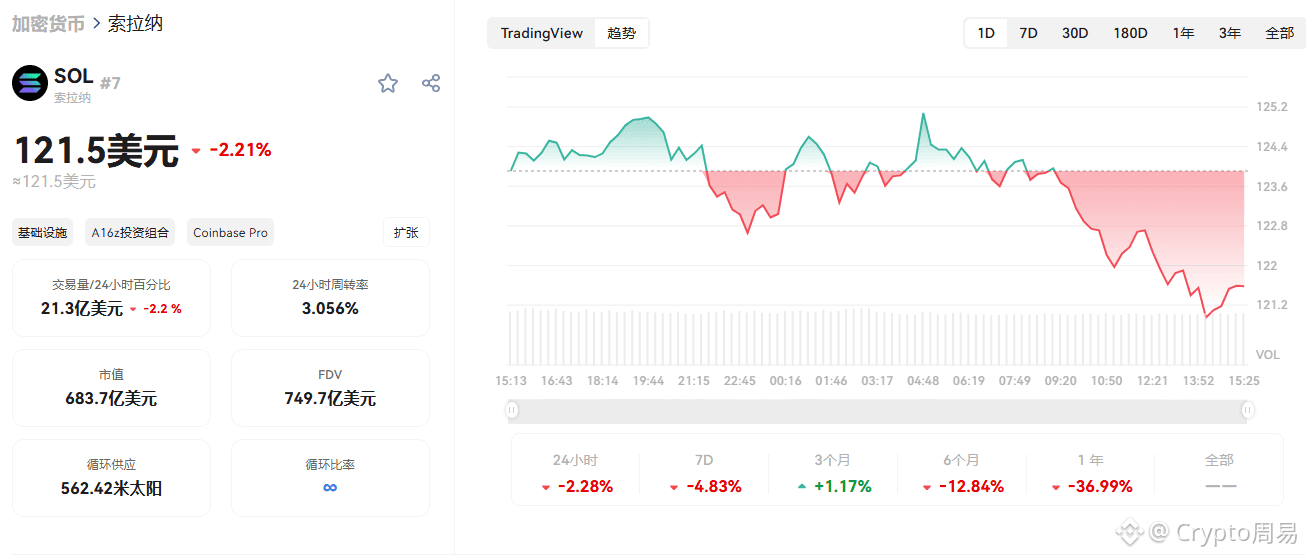Click right handle of chart range slider
1306x558 pixels.
pos(1248,410)
